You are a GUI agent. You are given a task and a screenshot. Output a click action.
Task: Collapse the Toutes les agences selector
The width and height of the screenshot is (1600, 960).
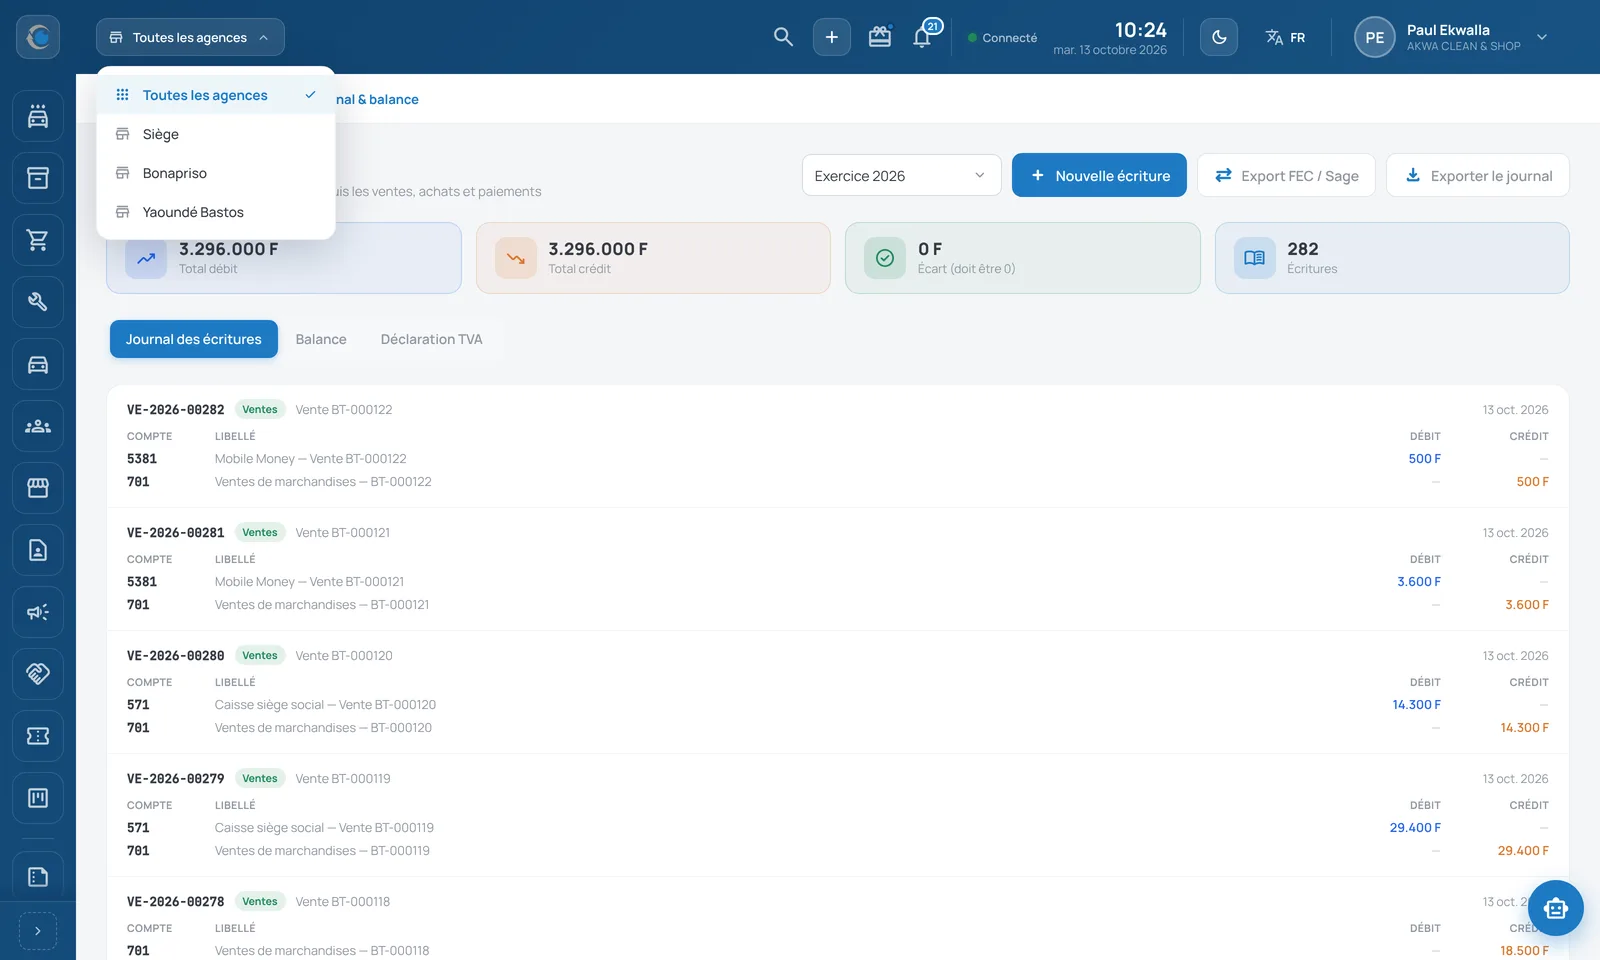click(190, 37)
